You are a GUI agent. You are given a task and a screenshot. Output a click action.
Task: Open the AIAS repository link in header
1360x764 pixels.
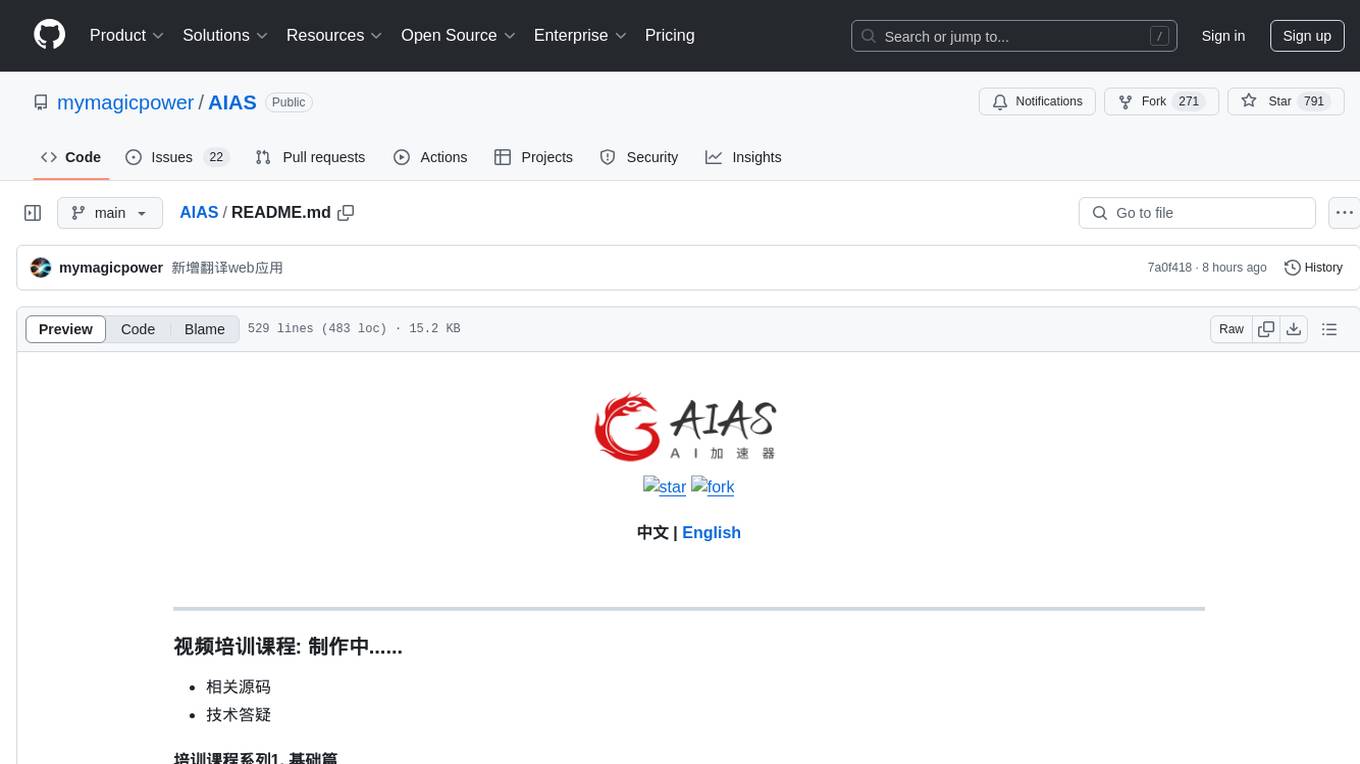[232, 102]
